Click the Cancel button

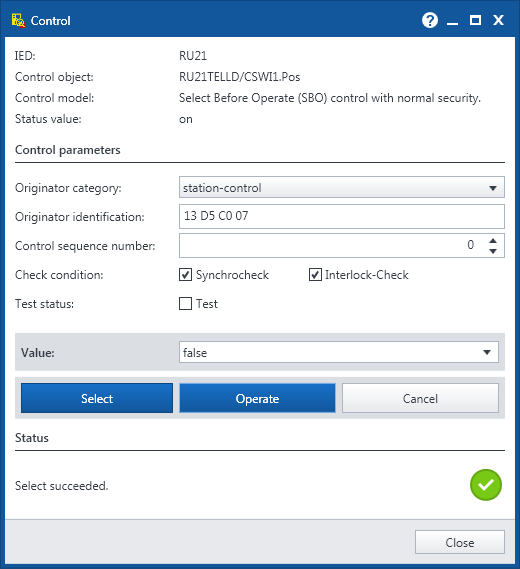coord(420,398)
